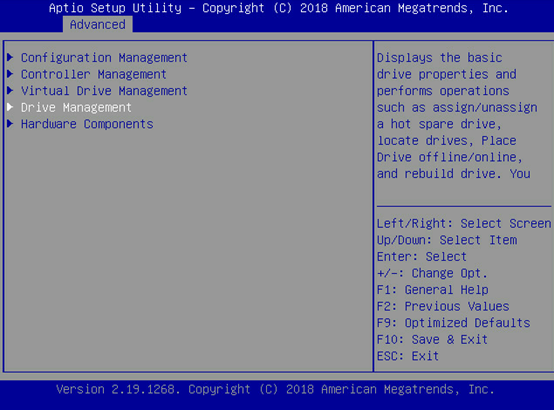Select the highlighted Drive Management entry
Screen dimensions: 554x410
point(76,107)
